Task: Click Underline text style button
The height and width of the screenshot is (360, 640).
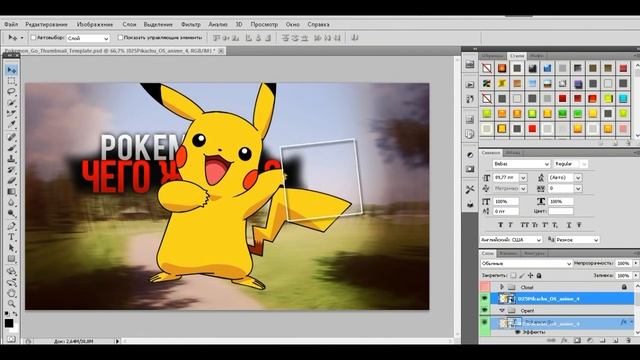Action: (569, 225)
